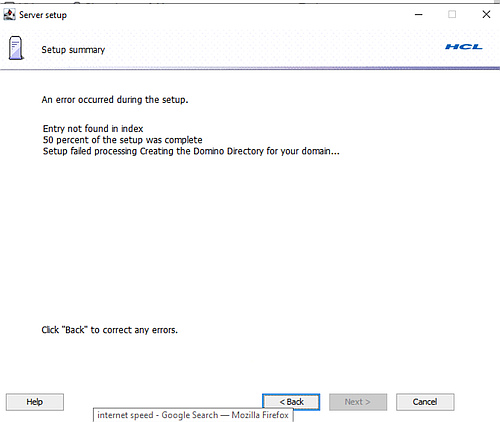
Task: Click the "internet speed - Google Search" Firefox tooltip
Action: point(193,415)
